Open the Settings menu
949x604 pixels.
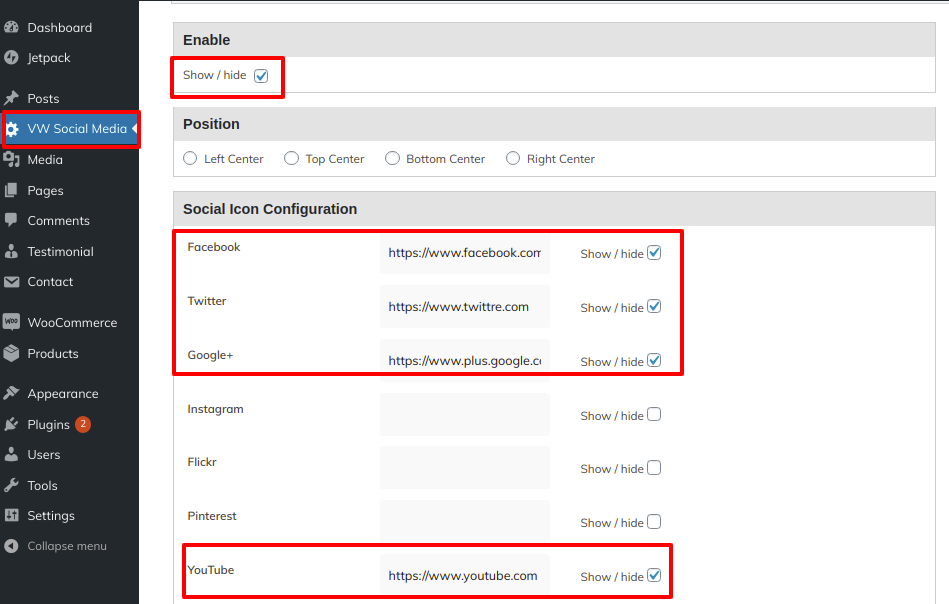click(51, 516)
